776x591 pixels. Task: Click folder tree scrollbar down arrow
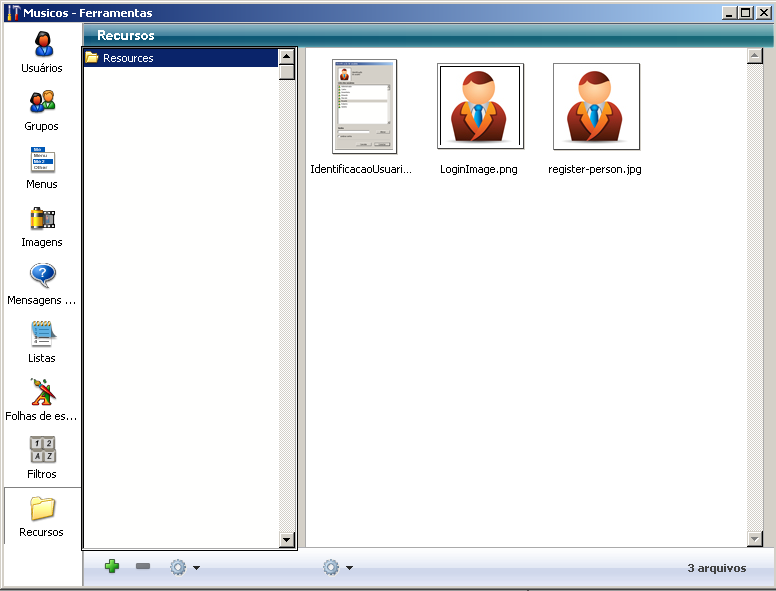click(x=287, y=540)
